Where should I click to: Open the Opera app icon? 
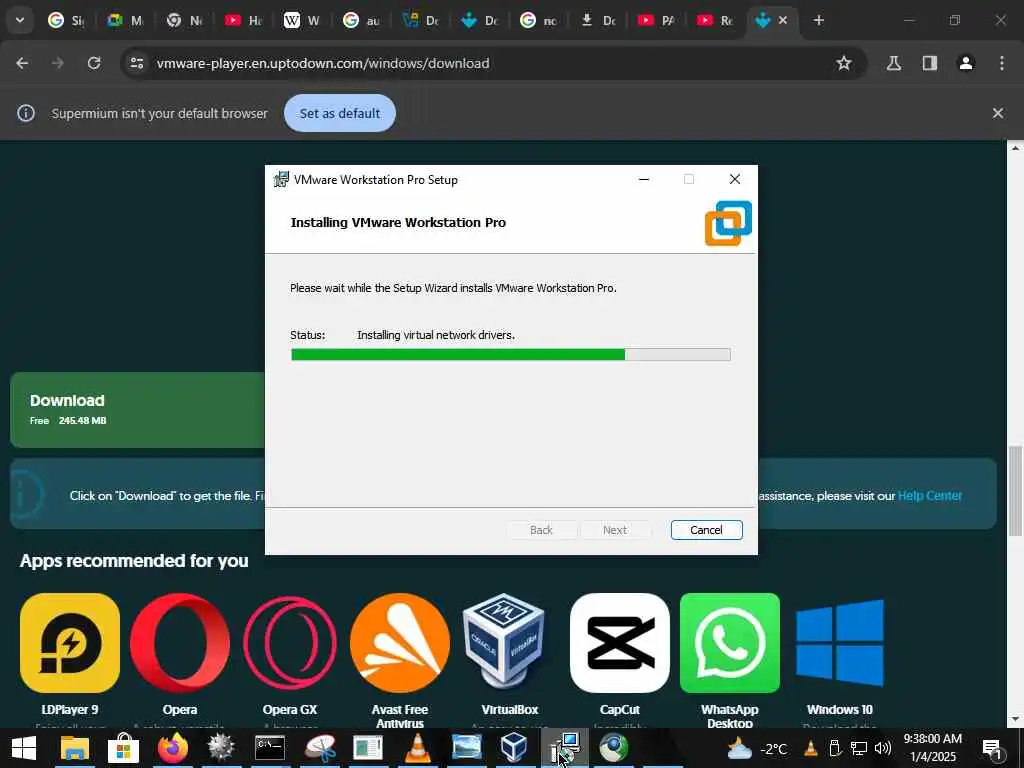180,643
